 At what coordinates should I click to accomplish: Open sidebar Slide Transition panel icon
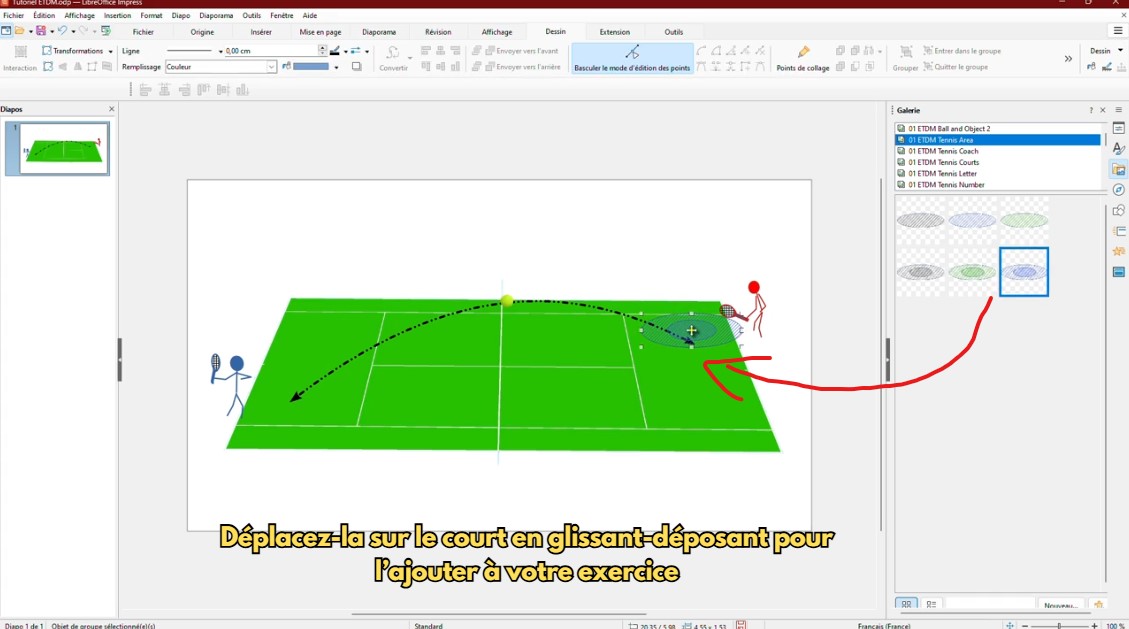(x=1118, y=231)
